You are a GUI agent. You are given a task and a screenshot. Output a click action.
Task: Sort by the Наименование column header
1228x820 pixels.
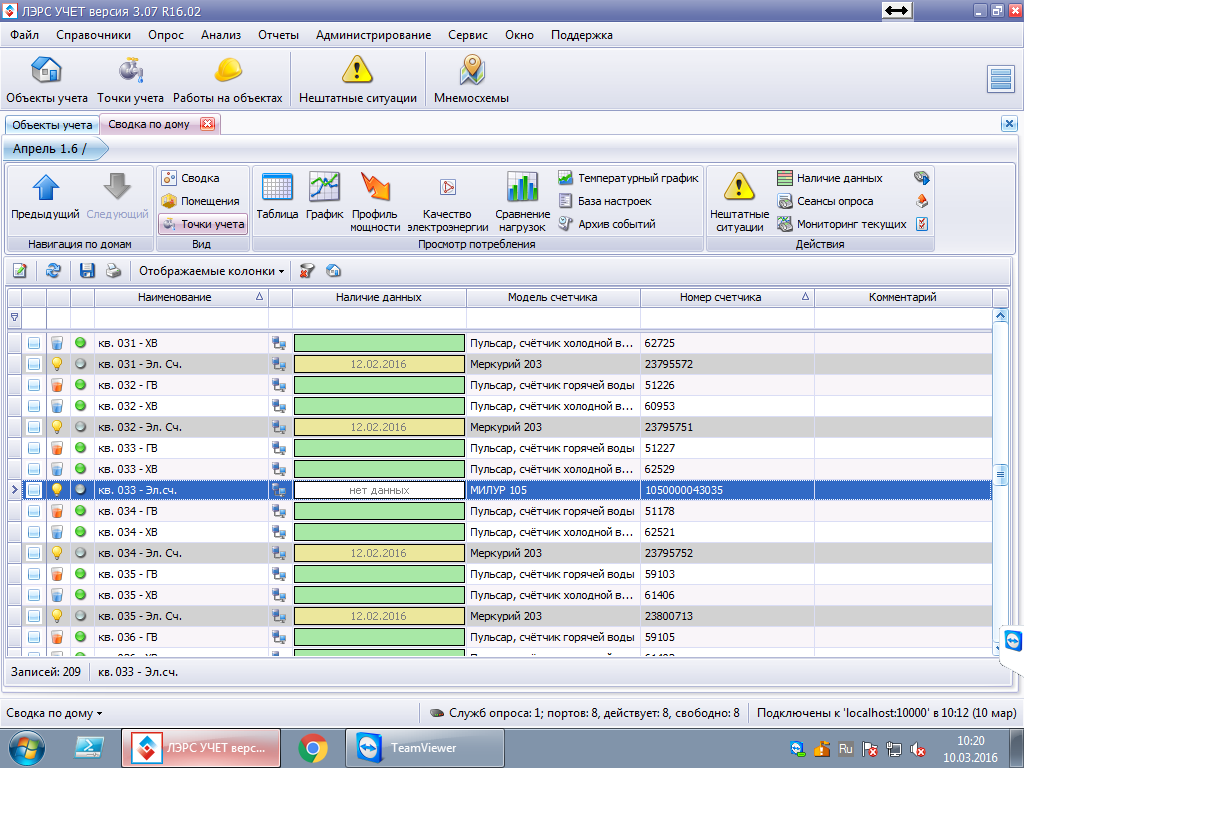tap(181, 297)
